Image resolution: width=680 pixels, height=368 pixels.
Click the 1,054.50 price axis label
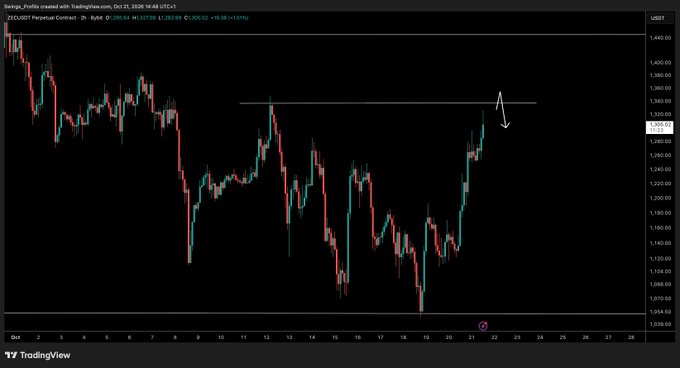pos(660,312)
